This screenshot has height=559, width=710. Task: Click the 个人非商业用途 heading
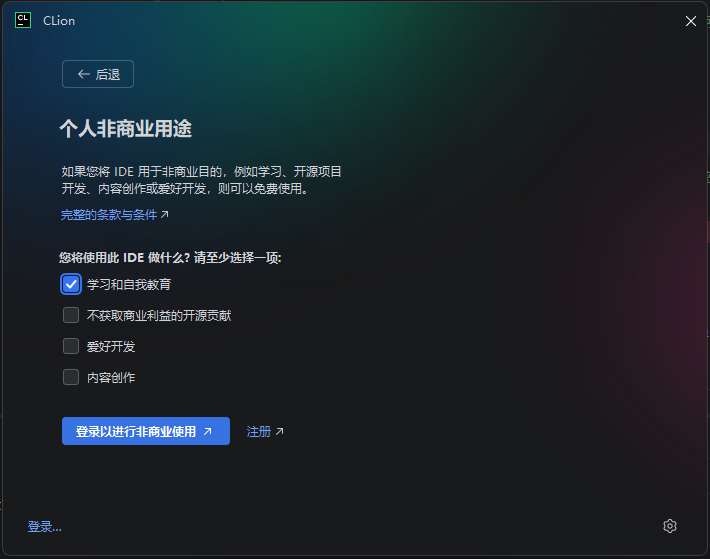[x=125, y=129]
